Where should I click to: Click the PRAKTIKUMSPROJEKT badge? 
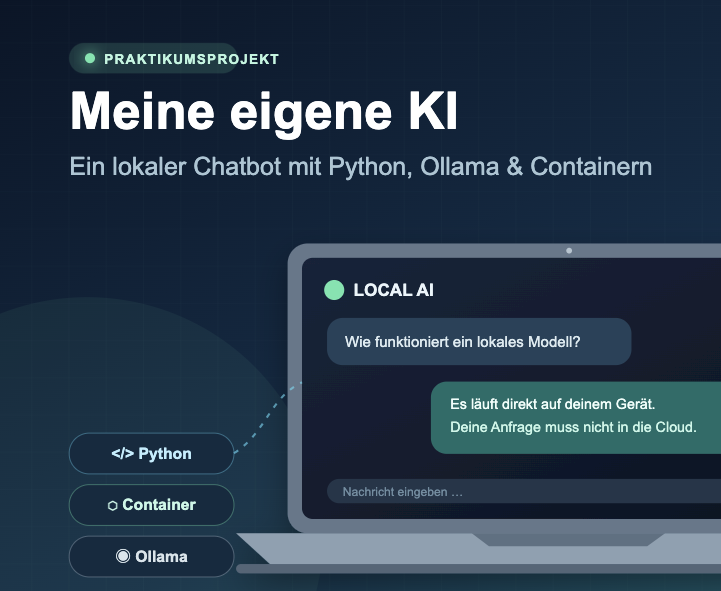(x=154, y=58)
